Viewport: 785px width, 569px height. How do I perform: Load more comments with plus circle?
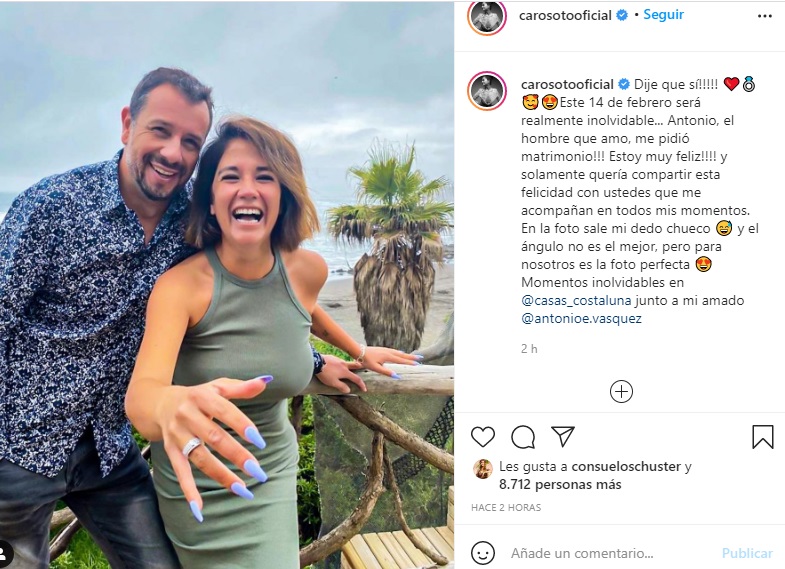(621, 391)
